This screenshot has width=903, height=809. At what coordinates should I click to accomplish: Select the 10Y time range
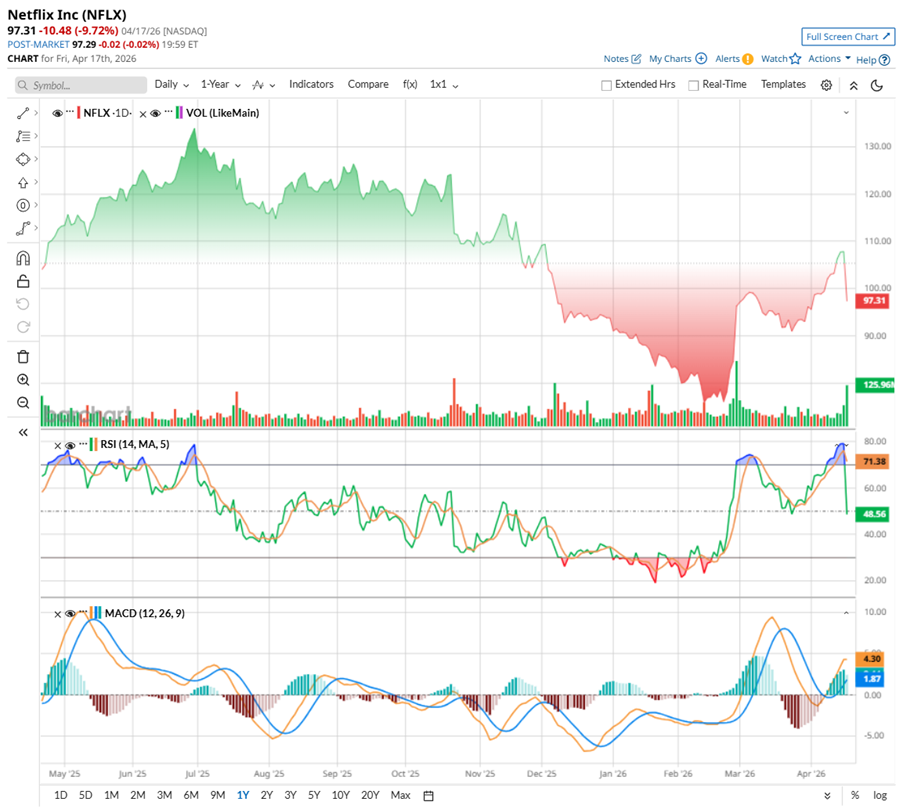[x=340, y=795]
